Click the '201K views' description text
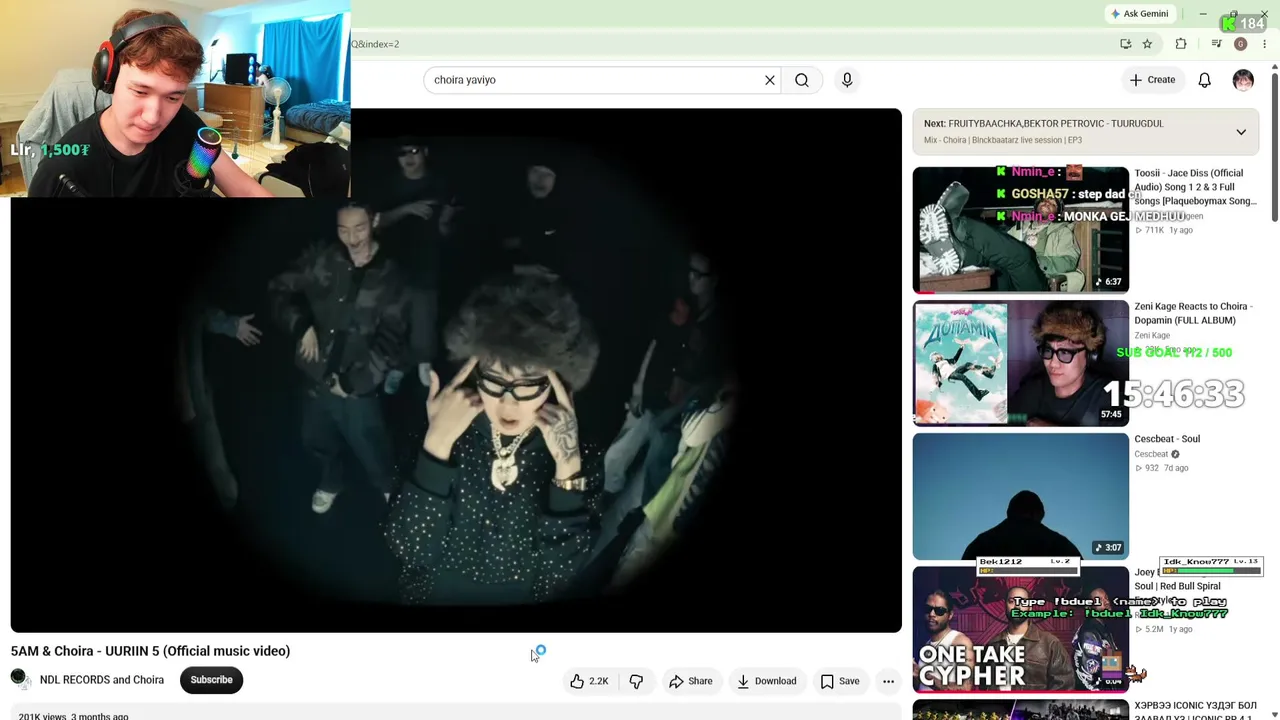This screenshot has width=1280, height=720. coord(42,716)
